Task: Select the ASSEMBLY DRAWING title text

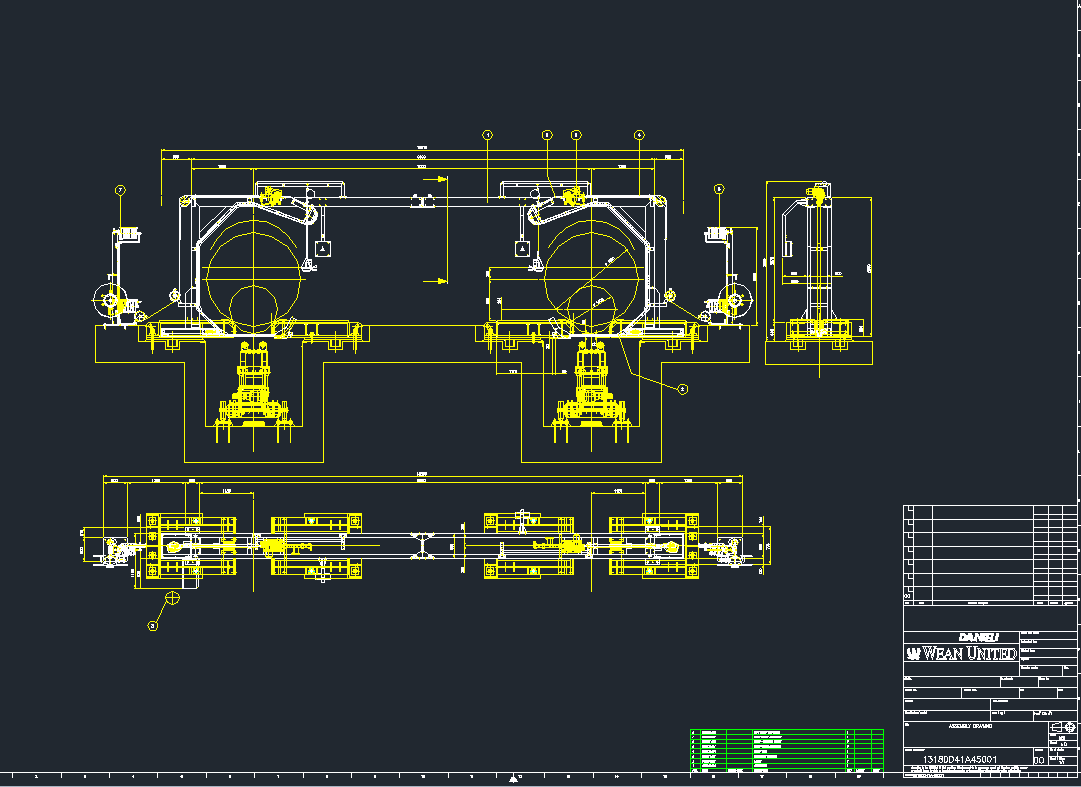Action: tap(971, 726)
